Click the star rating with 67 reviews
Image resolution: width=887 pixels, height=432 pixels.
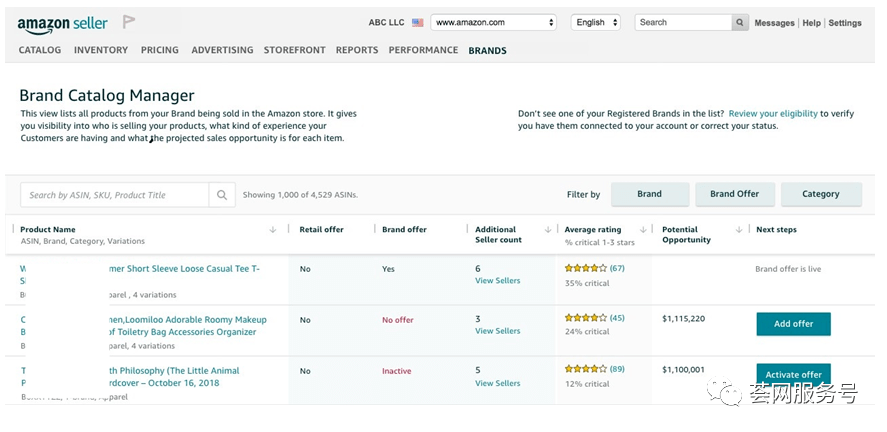(585, 269)
